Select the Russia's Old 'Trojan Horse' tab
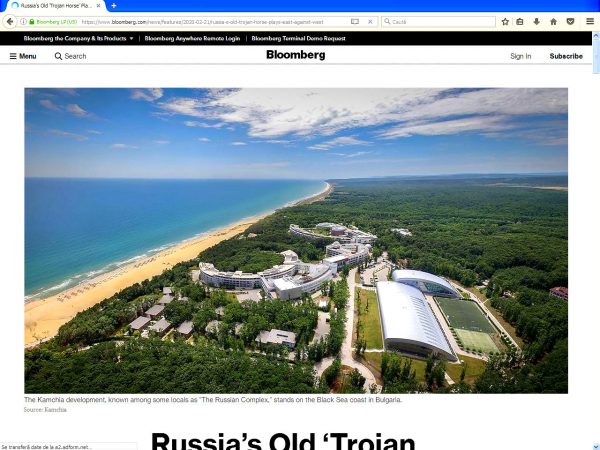600x450 pixels. tap(55, 6)
